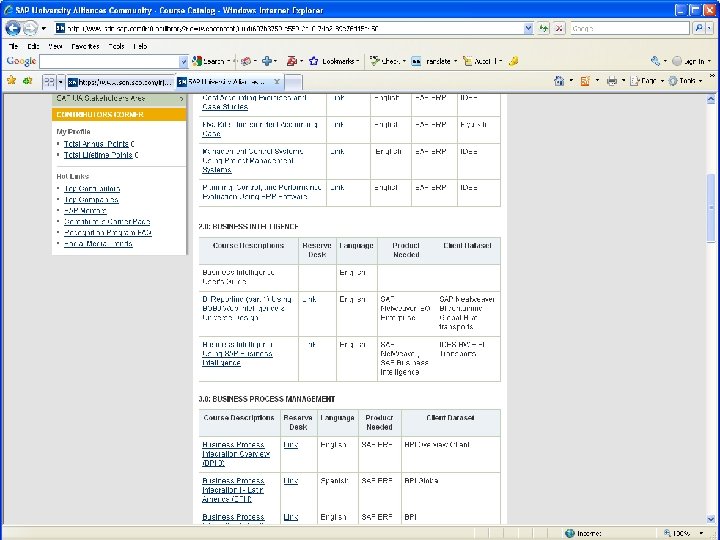
Task: Click the Google Toolbar Check spelling button
Action: (388, 61)
